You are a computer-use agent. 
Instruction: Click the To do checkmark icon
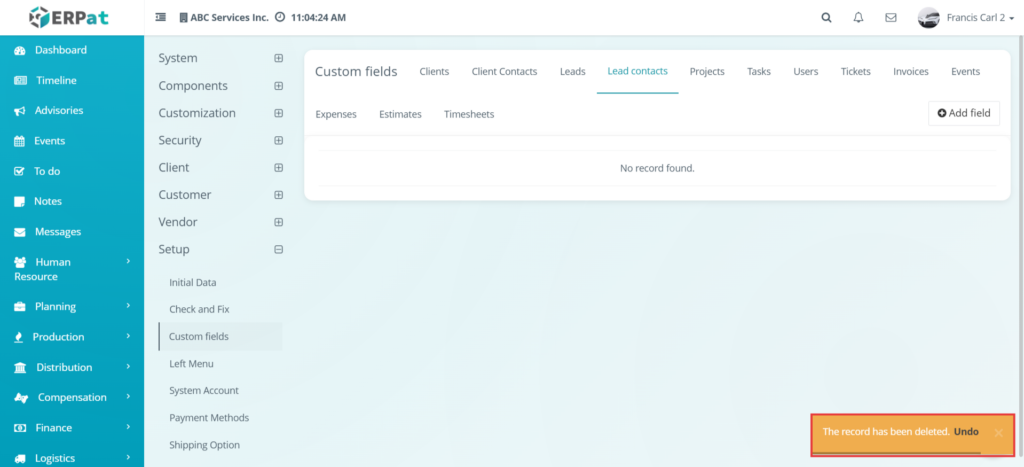(x=20, y=172)
